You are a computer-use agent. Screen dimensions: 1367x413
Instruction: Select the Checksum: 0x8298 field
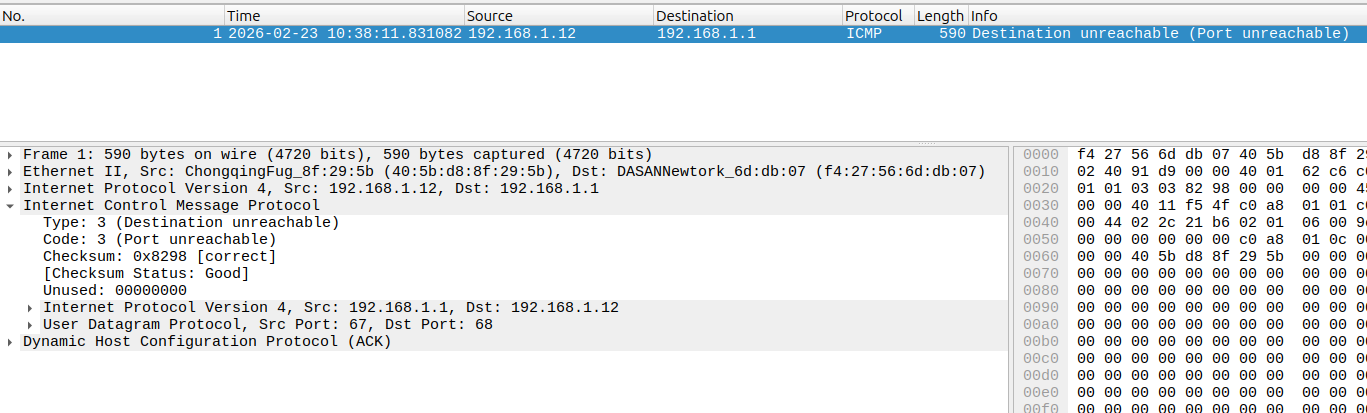click(159, 257)
